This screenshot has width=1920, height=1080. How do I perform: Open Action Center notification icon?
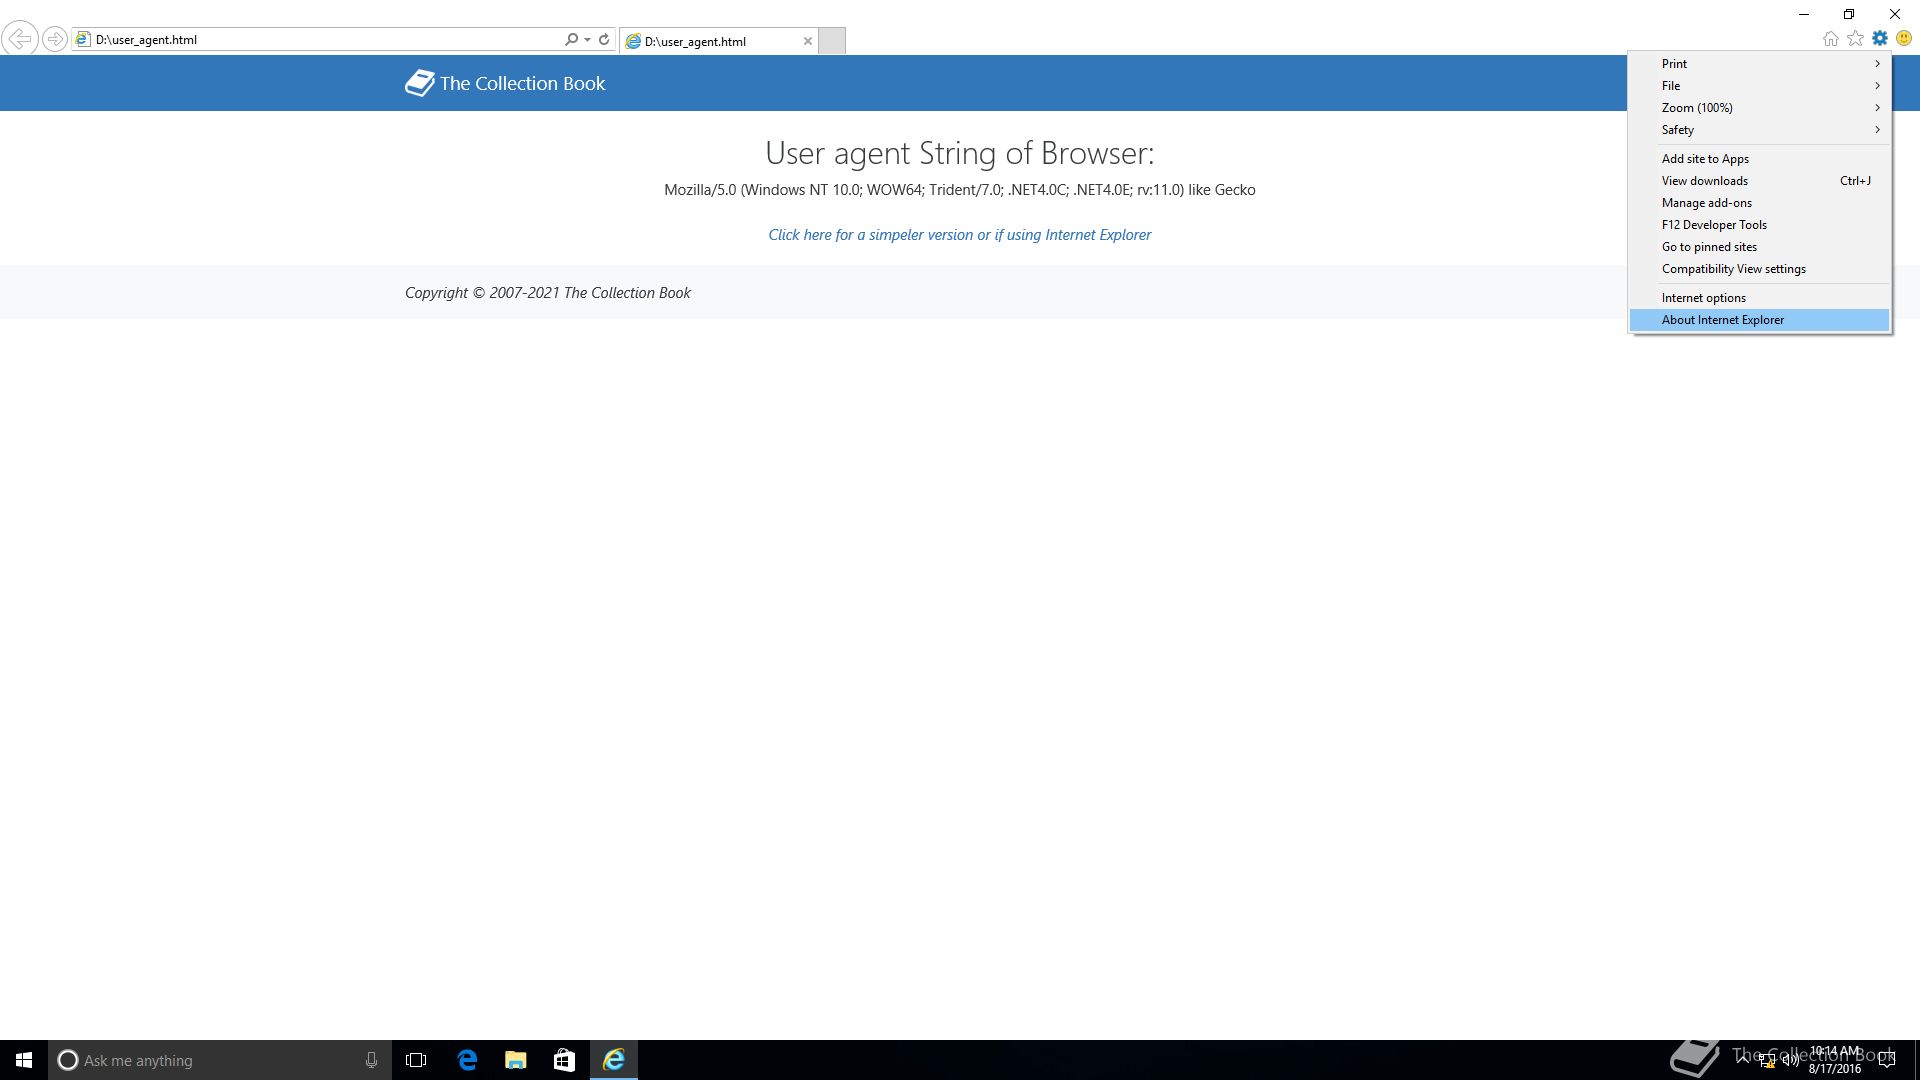1887,1060
